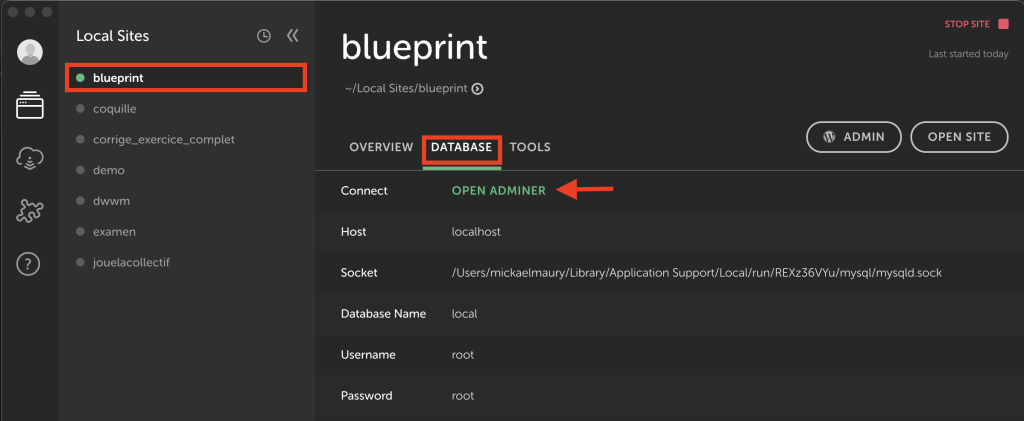Select the blueprint site

pos(186,78)
